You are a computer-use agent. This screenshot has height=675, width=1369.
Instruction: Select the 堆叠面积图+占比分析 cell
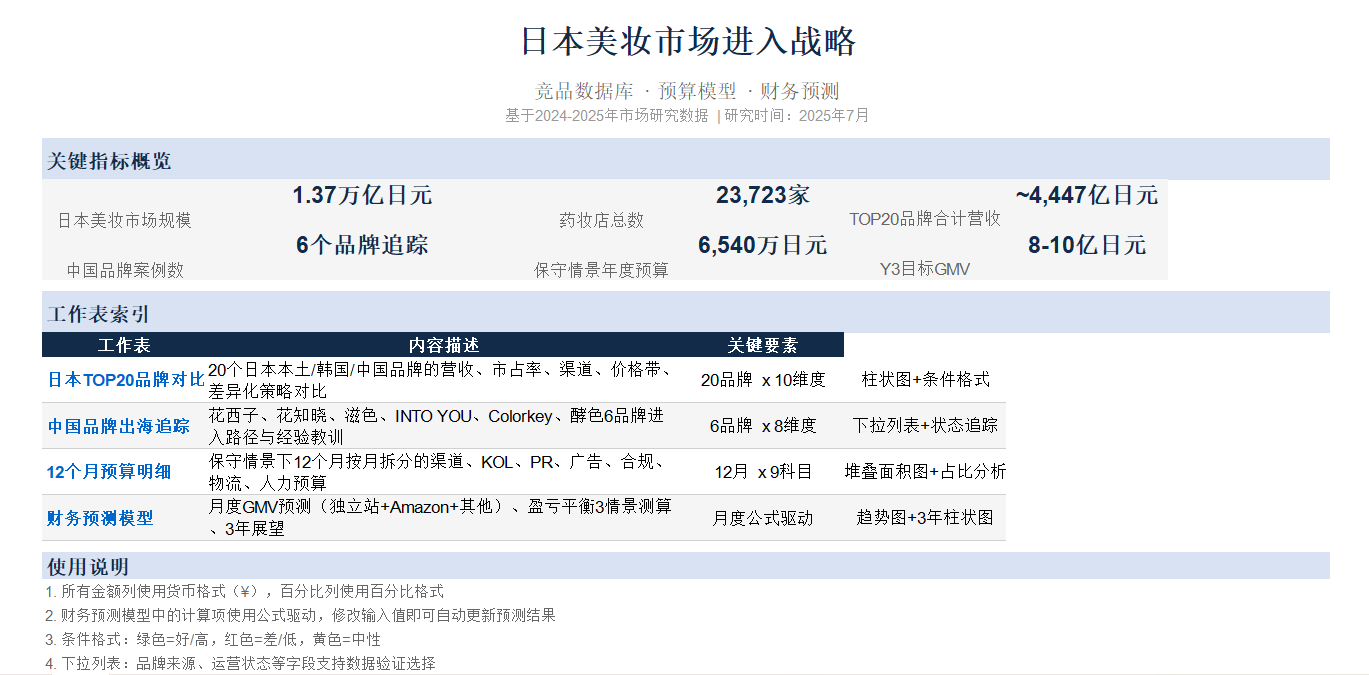pyautogui.click(x=925, y=472)
